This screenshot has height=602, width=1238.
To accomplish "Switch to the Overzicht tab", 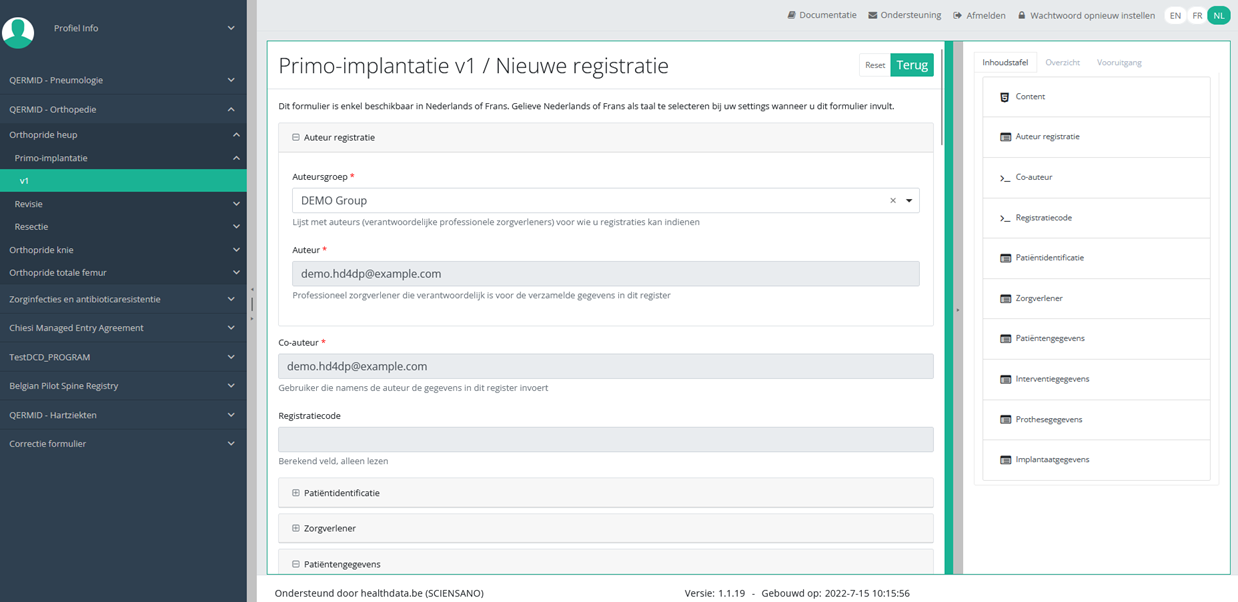I will click(1062, 62).
